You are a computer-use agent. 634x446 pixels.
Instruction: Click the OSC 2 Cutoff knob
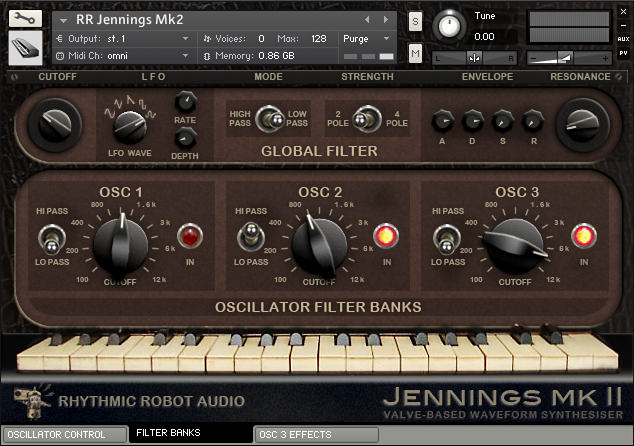319,245
